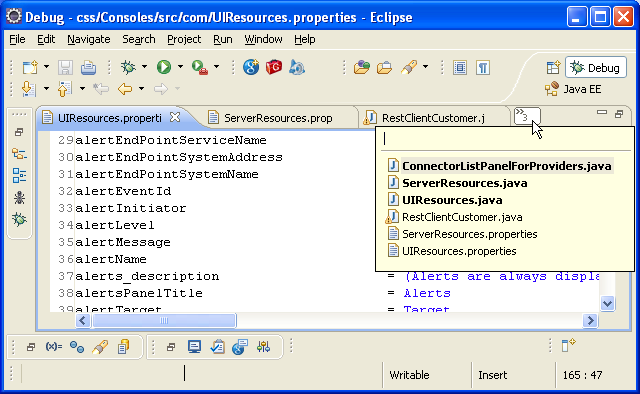Click the globe icon in bottom toolbar
Viewport: 640px width, 394px height.
coord(240,347)
